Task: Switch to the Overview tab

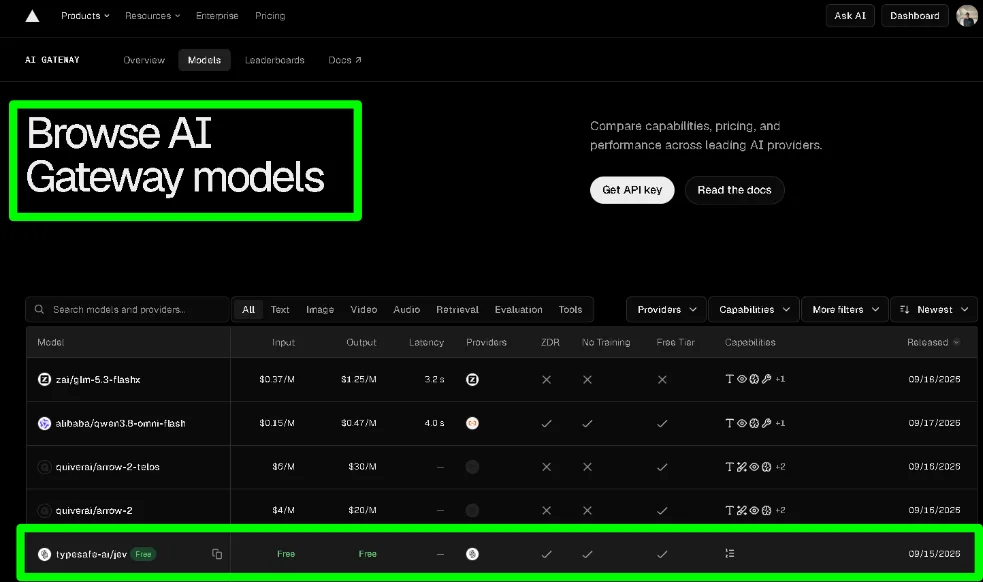Action: click(144, 60)
